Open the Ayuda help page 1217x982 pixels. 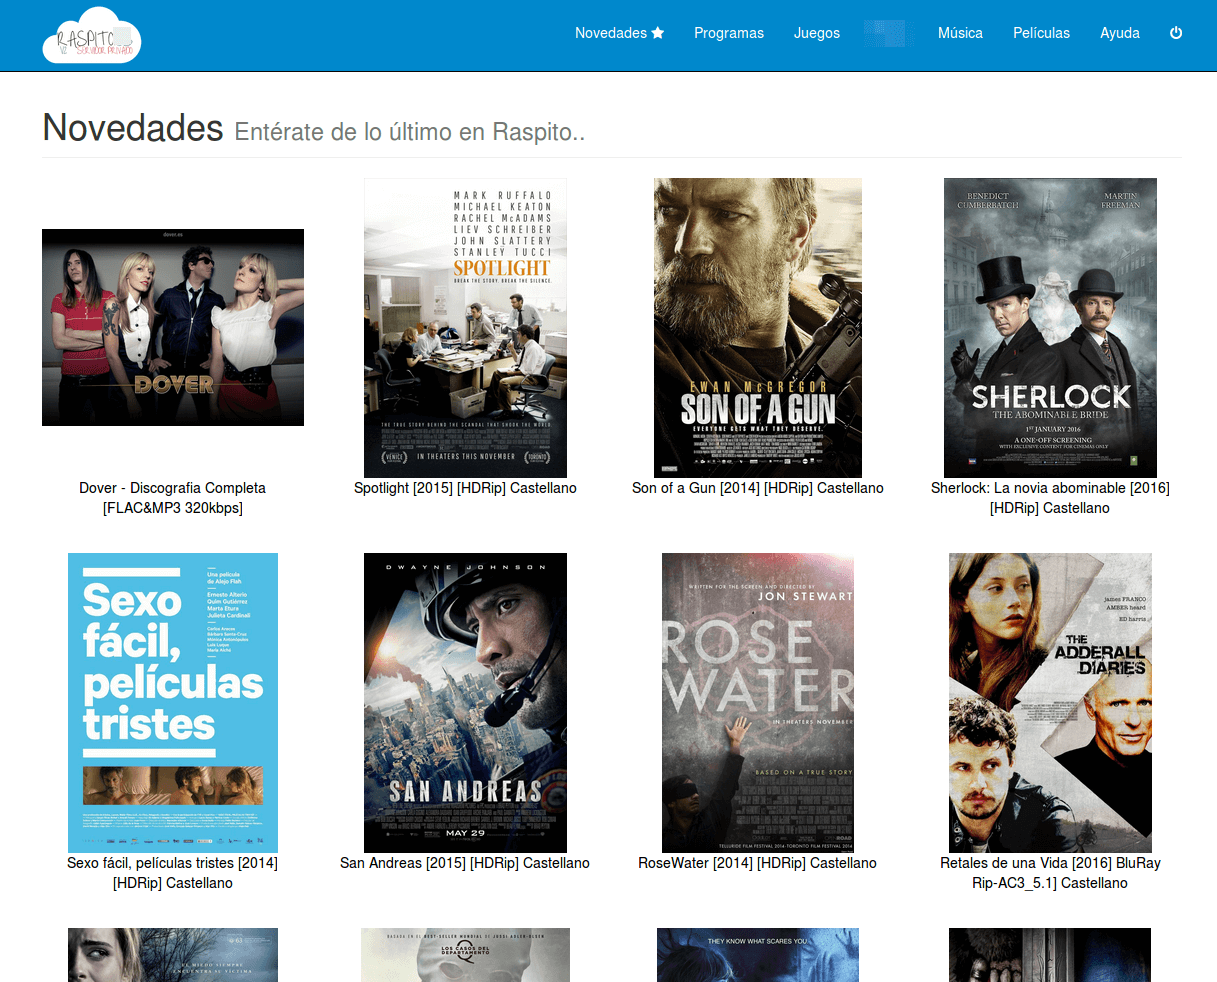tap(1119, 33)
